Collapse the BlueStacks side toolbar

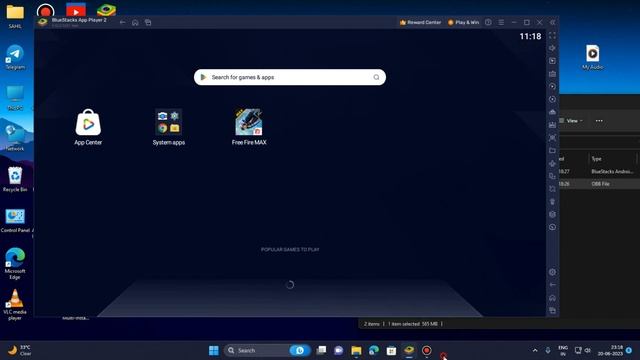[552, 22]
